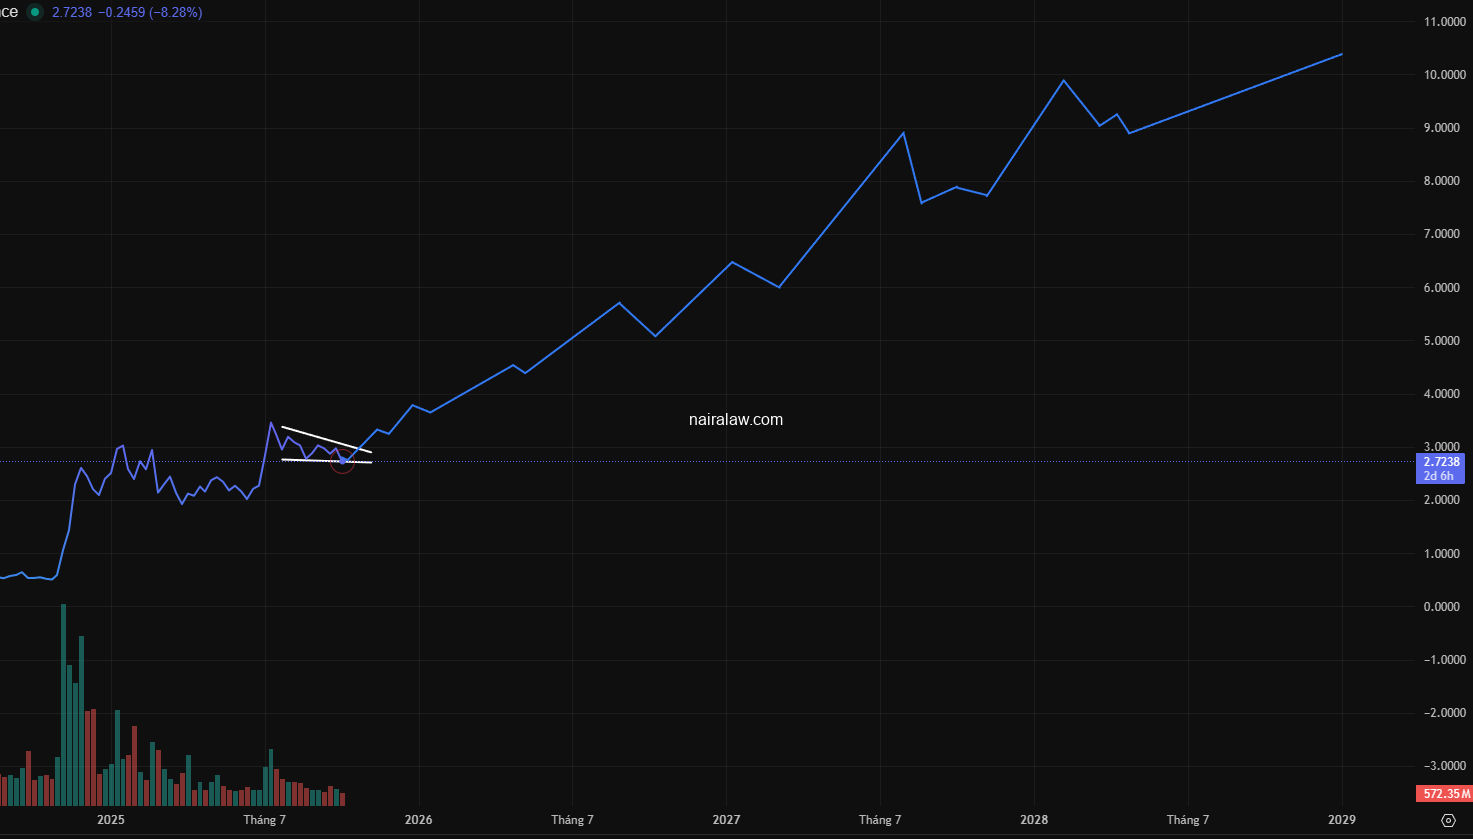Click the 0.0000 price axis label
1473x839 pixels.
tap(1442, 607)
